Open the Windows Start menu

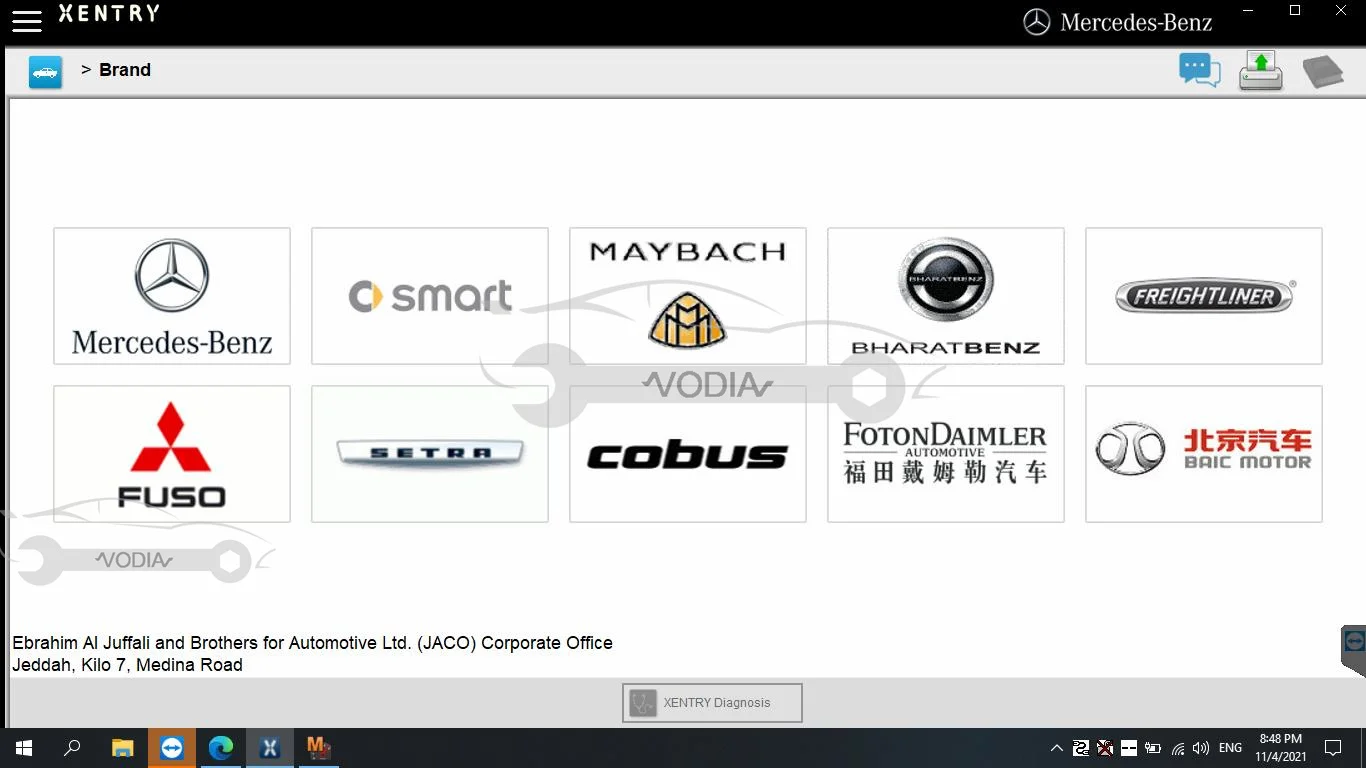point(24,748)
